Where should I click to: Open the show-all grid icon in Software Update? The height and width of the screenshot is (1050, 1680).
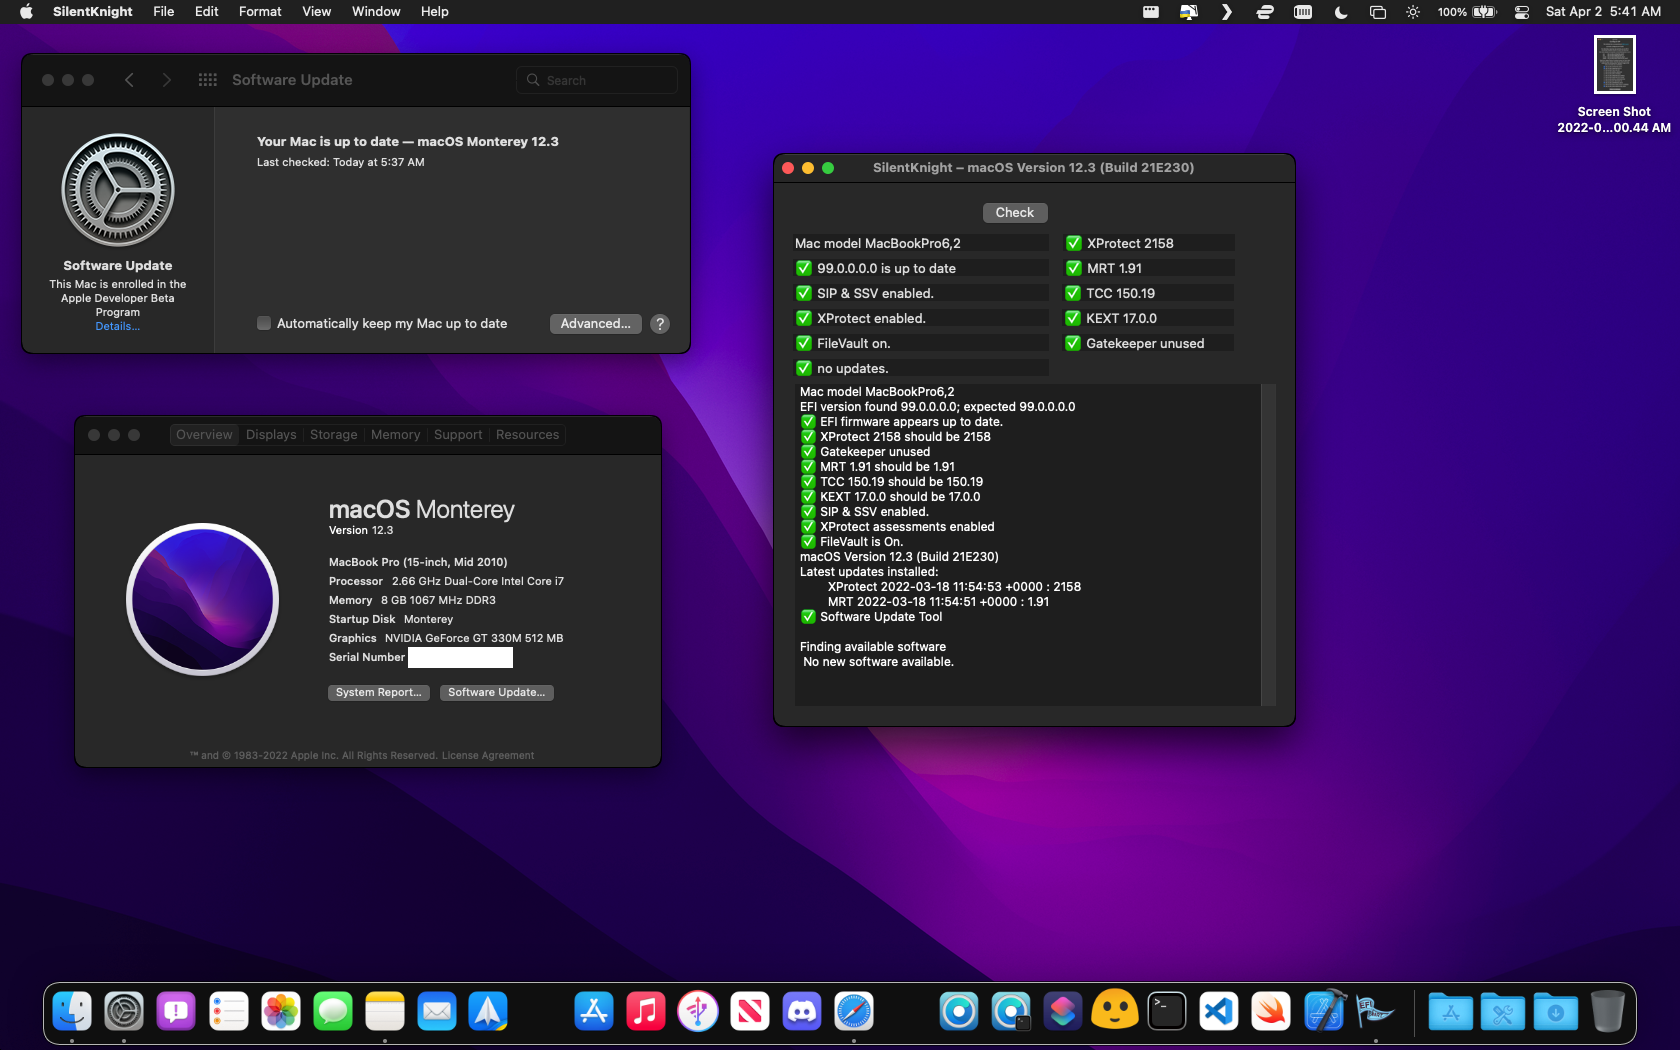pos(208,80)
